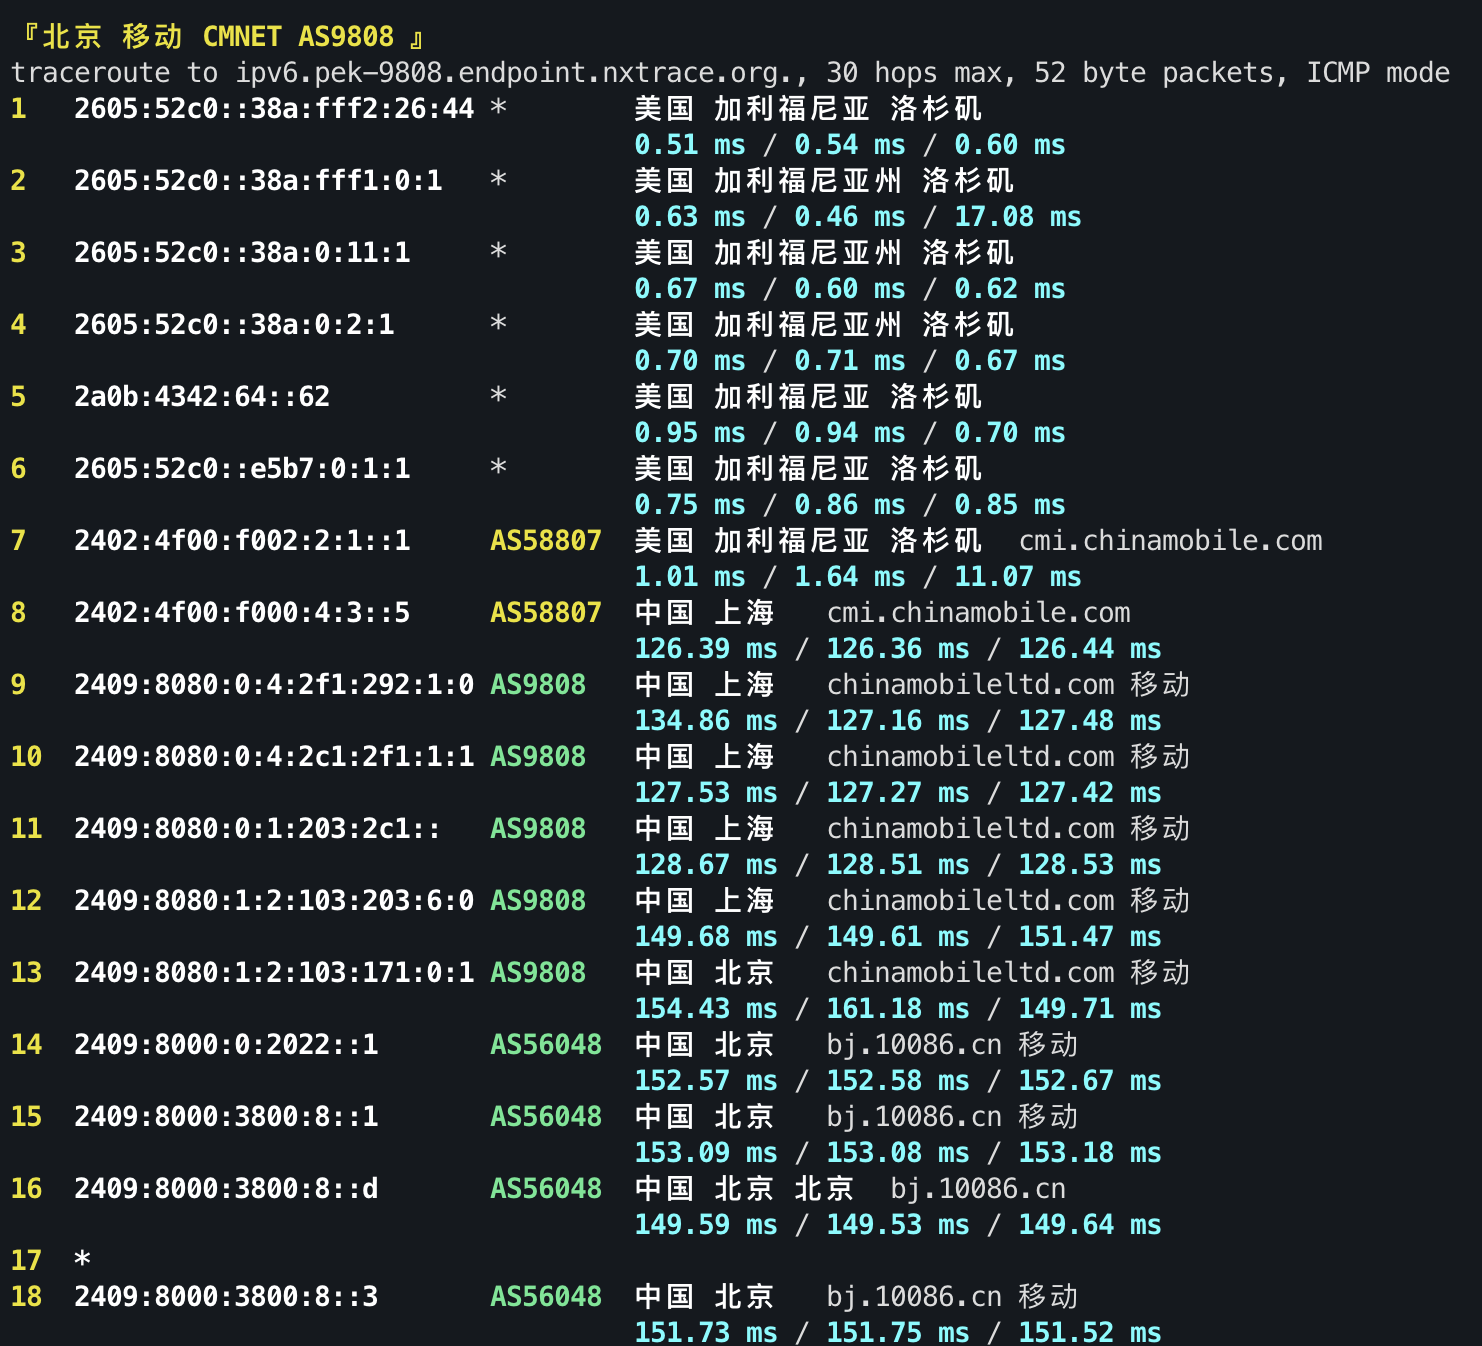Select the AS56048 label on hop 15

pos(545,1116)
